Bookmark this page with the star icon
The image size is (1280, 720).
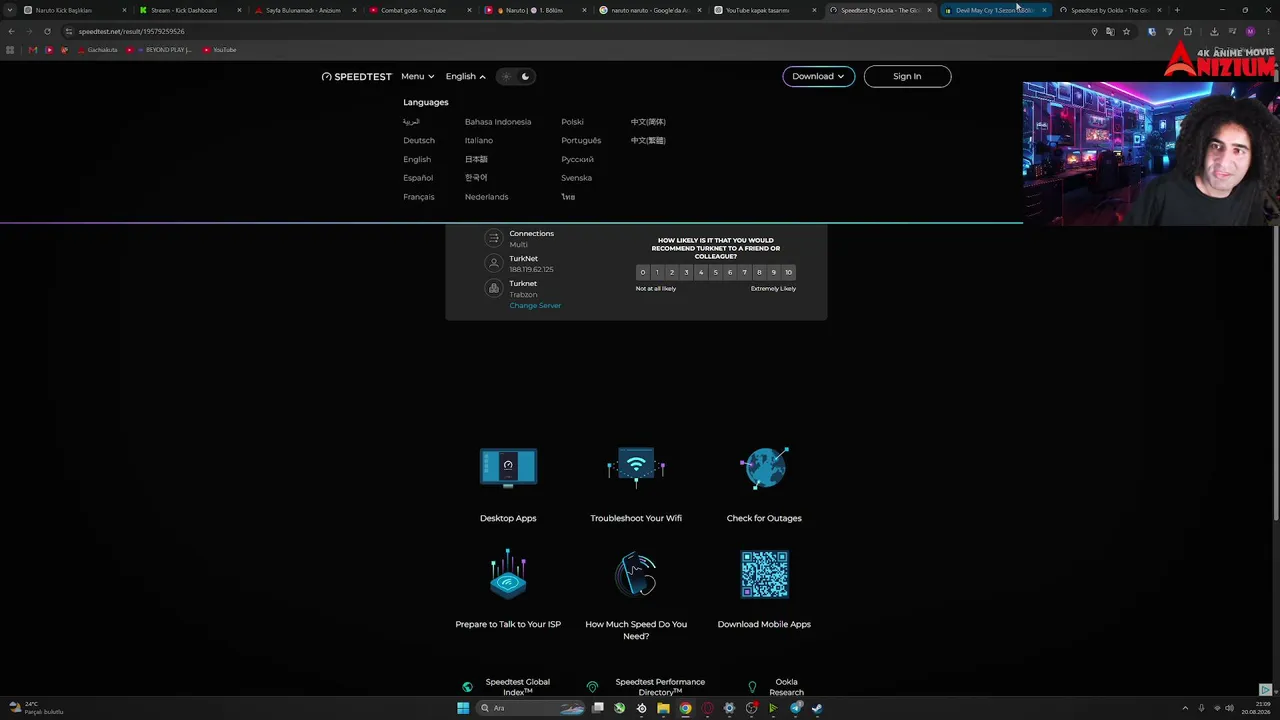(1126, 31)
